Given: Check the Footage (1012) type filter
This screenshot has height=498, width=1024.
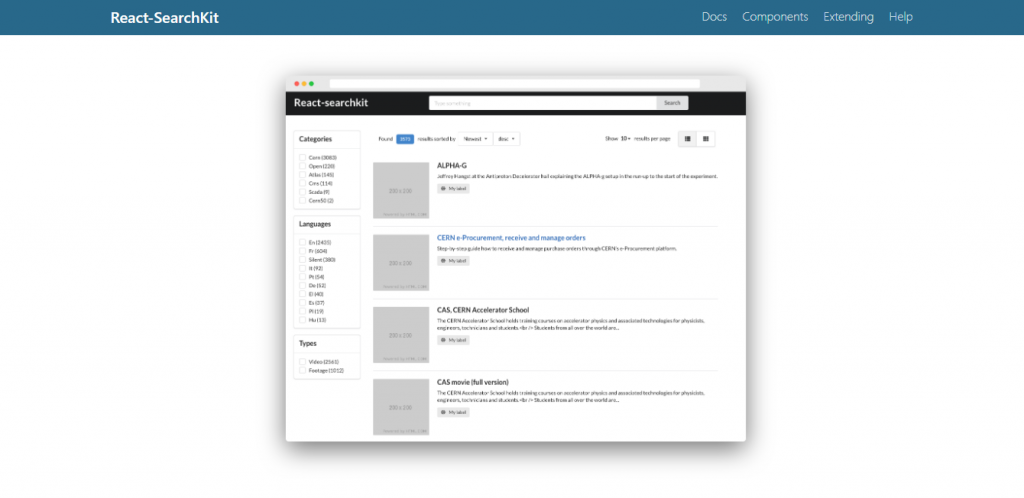Looking at the screenshot, I should [x=302, y=370].
